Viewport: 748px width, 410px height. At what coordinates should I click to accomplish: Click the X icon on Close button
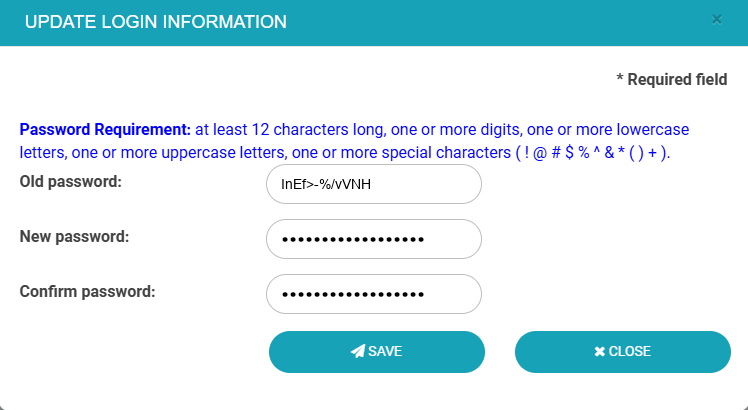point(599,351)
